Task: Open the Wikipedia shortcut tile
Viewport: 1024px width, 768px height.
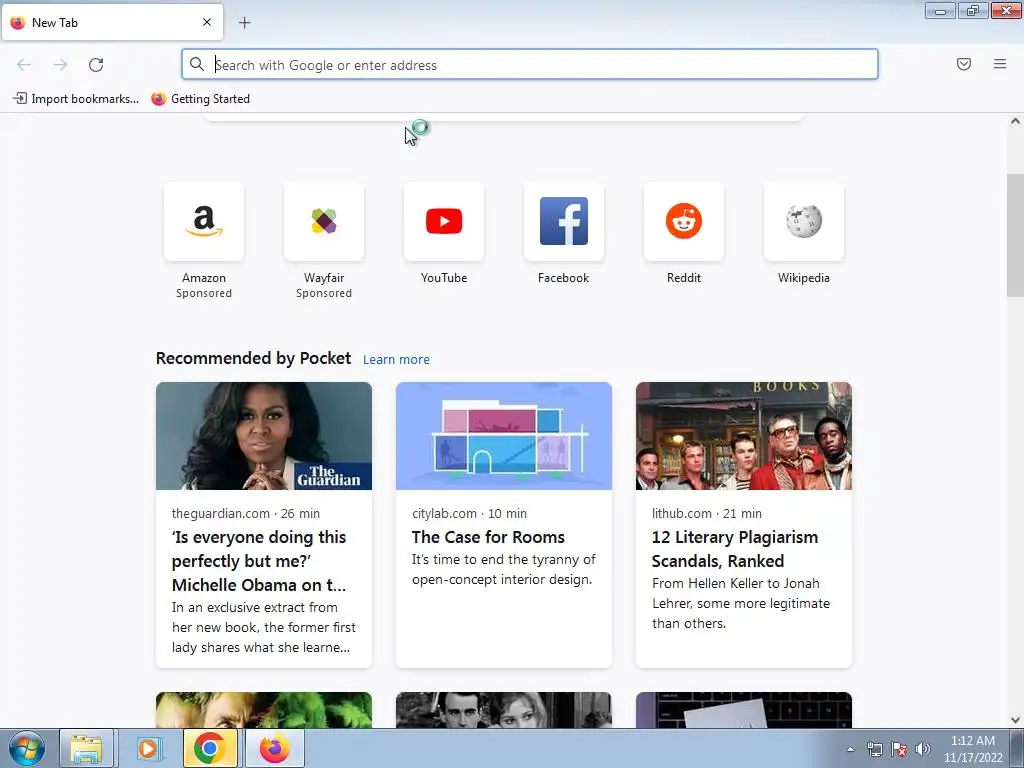Action: 804,222
